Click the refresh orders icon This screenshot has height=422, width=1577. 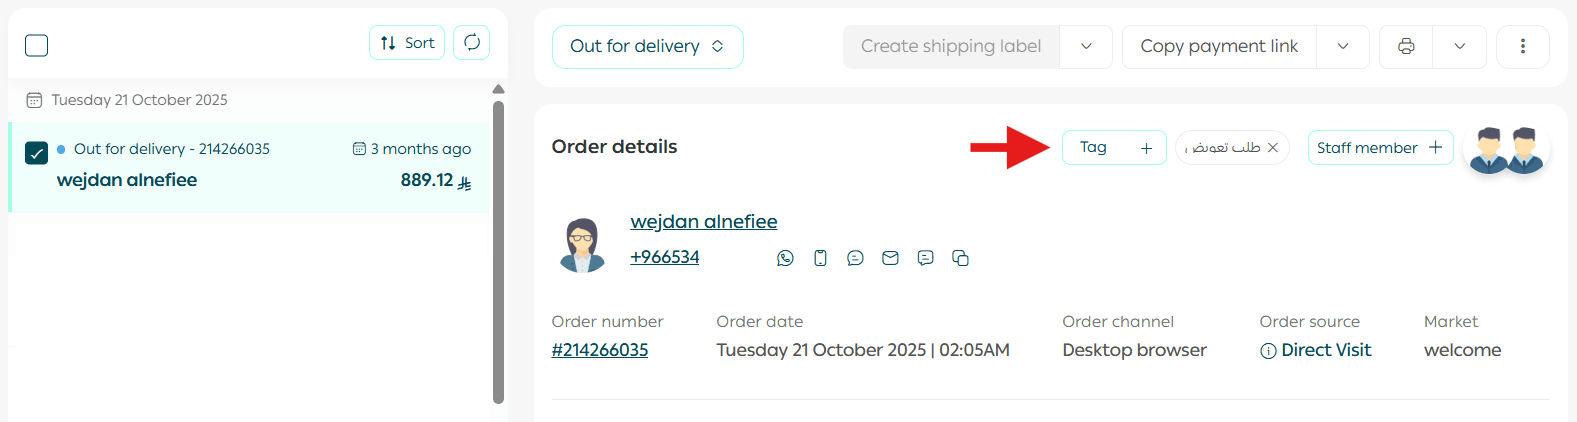(x=472, y=43)
